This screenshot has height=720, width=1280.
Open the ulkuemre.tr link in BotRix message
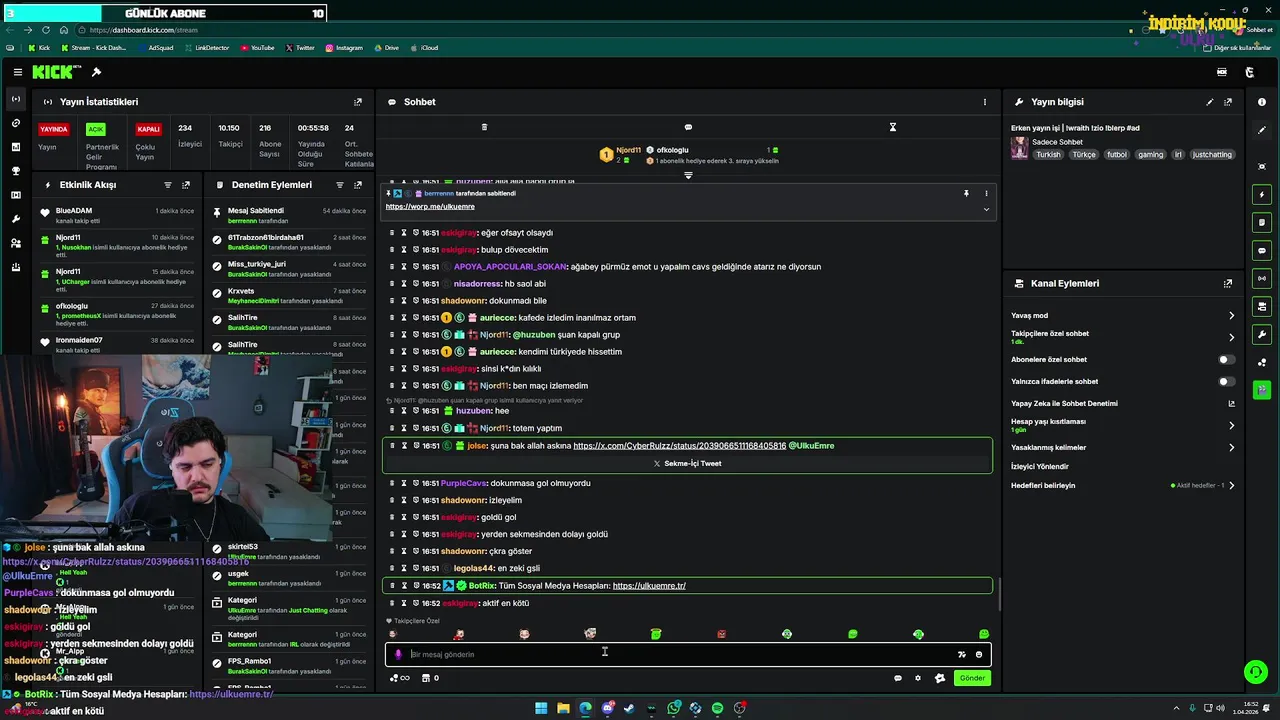click(x=649, y=586)
